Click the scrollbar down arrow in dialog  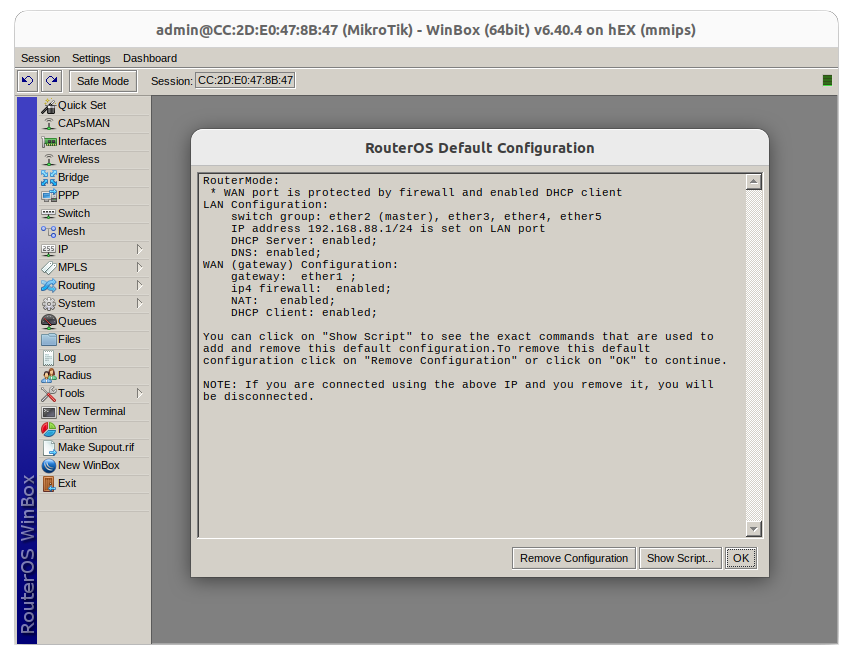click(754, 528)
